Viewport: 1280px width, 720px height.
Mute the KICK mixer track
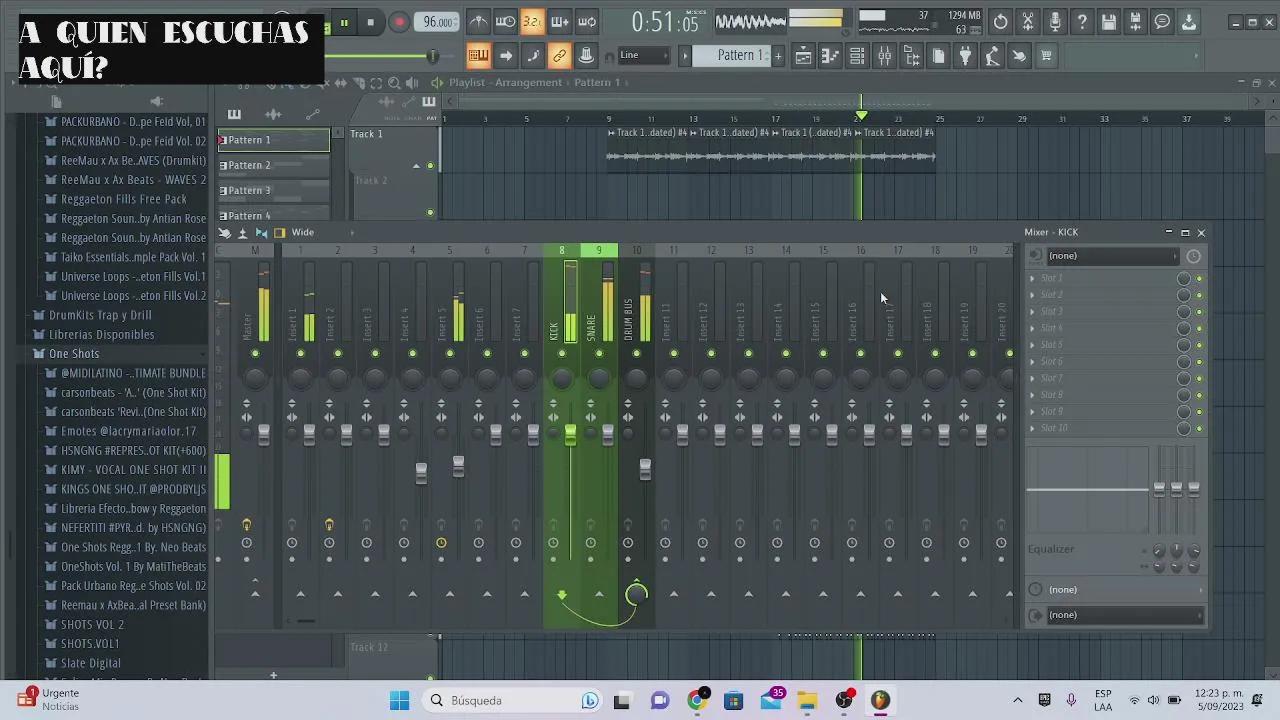(562, 353)
